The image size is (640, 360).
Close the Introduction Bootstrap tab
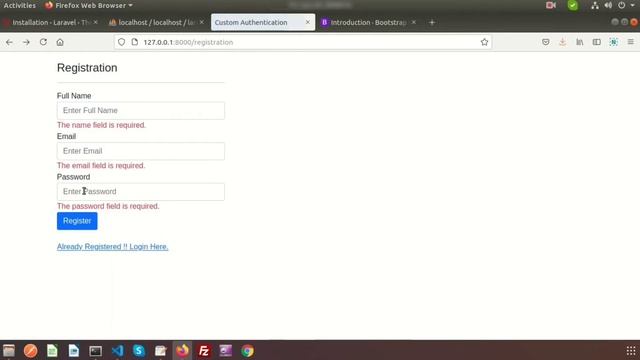413,22
